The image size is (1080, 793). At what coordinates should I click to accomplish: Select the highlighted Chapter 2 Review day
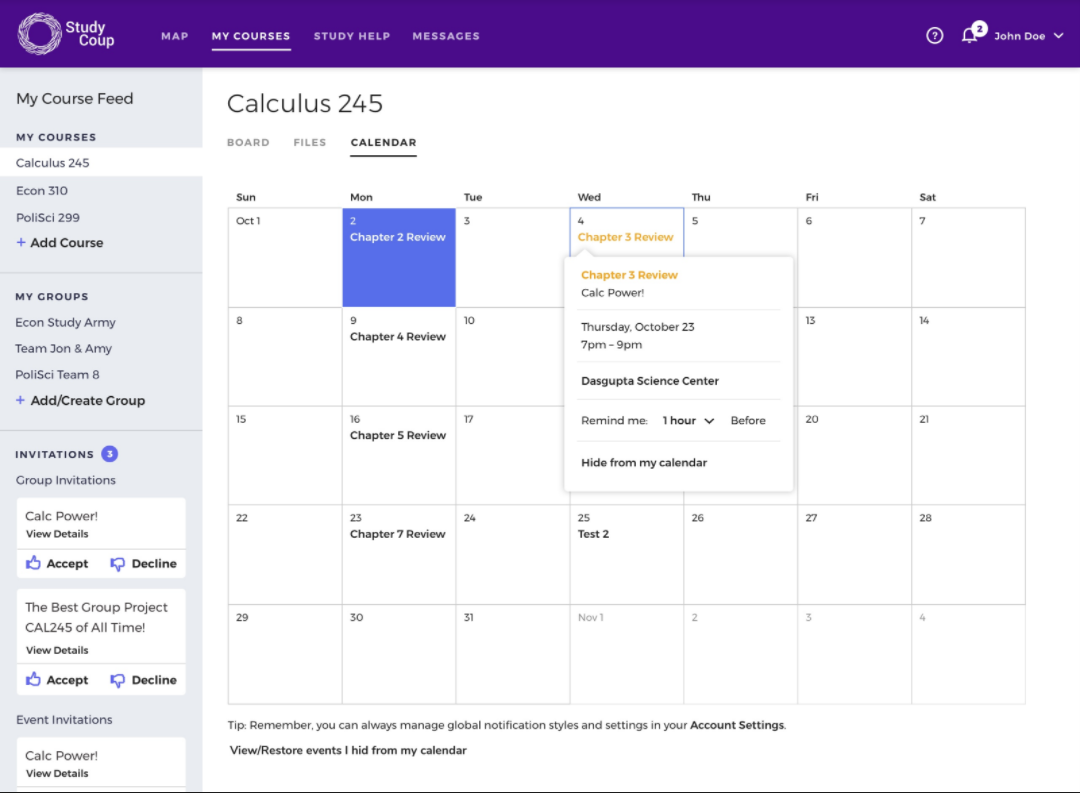pos(398,257)
